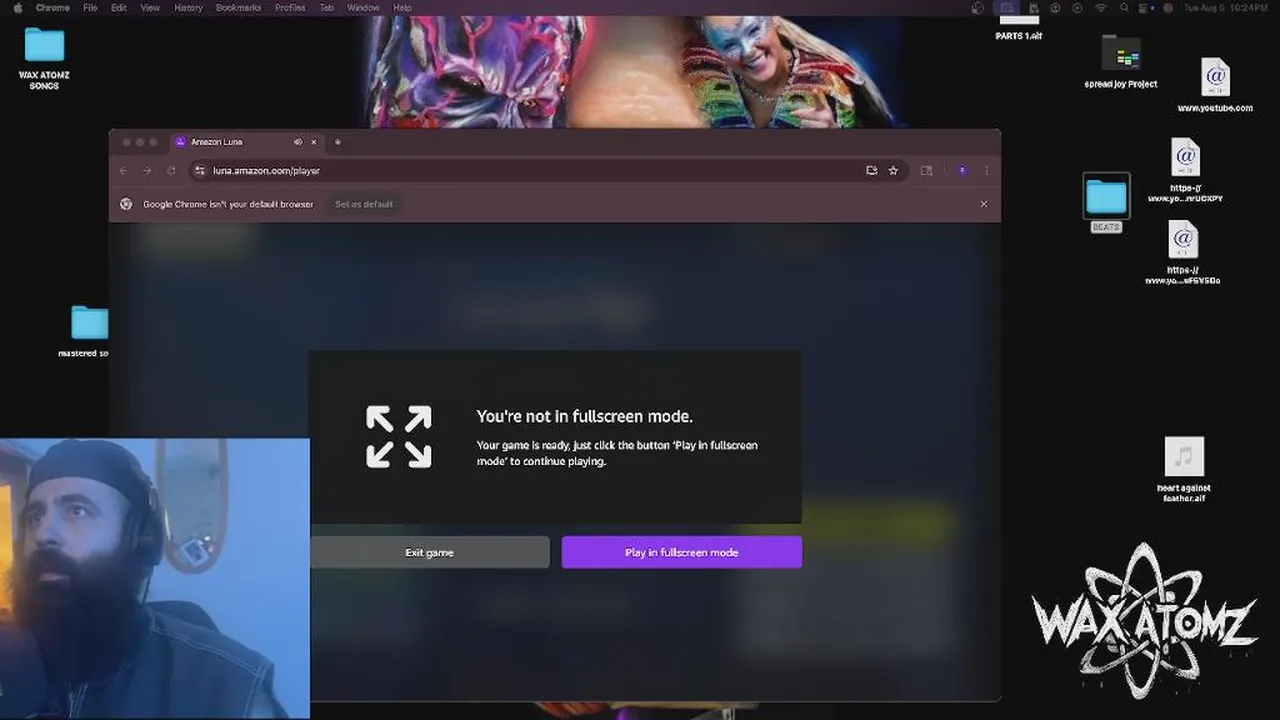Click the browser Forward arrow
1280x720 pixels.
pyautogui.click(x=147, y=171)
